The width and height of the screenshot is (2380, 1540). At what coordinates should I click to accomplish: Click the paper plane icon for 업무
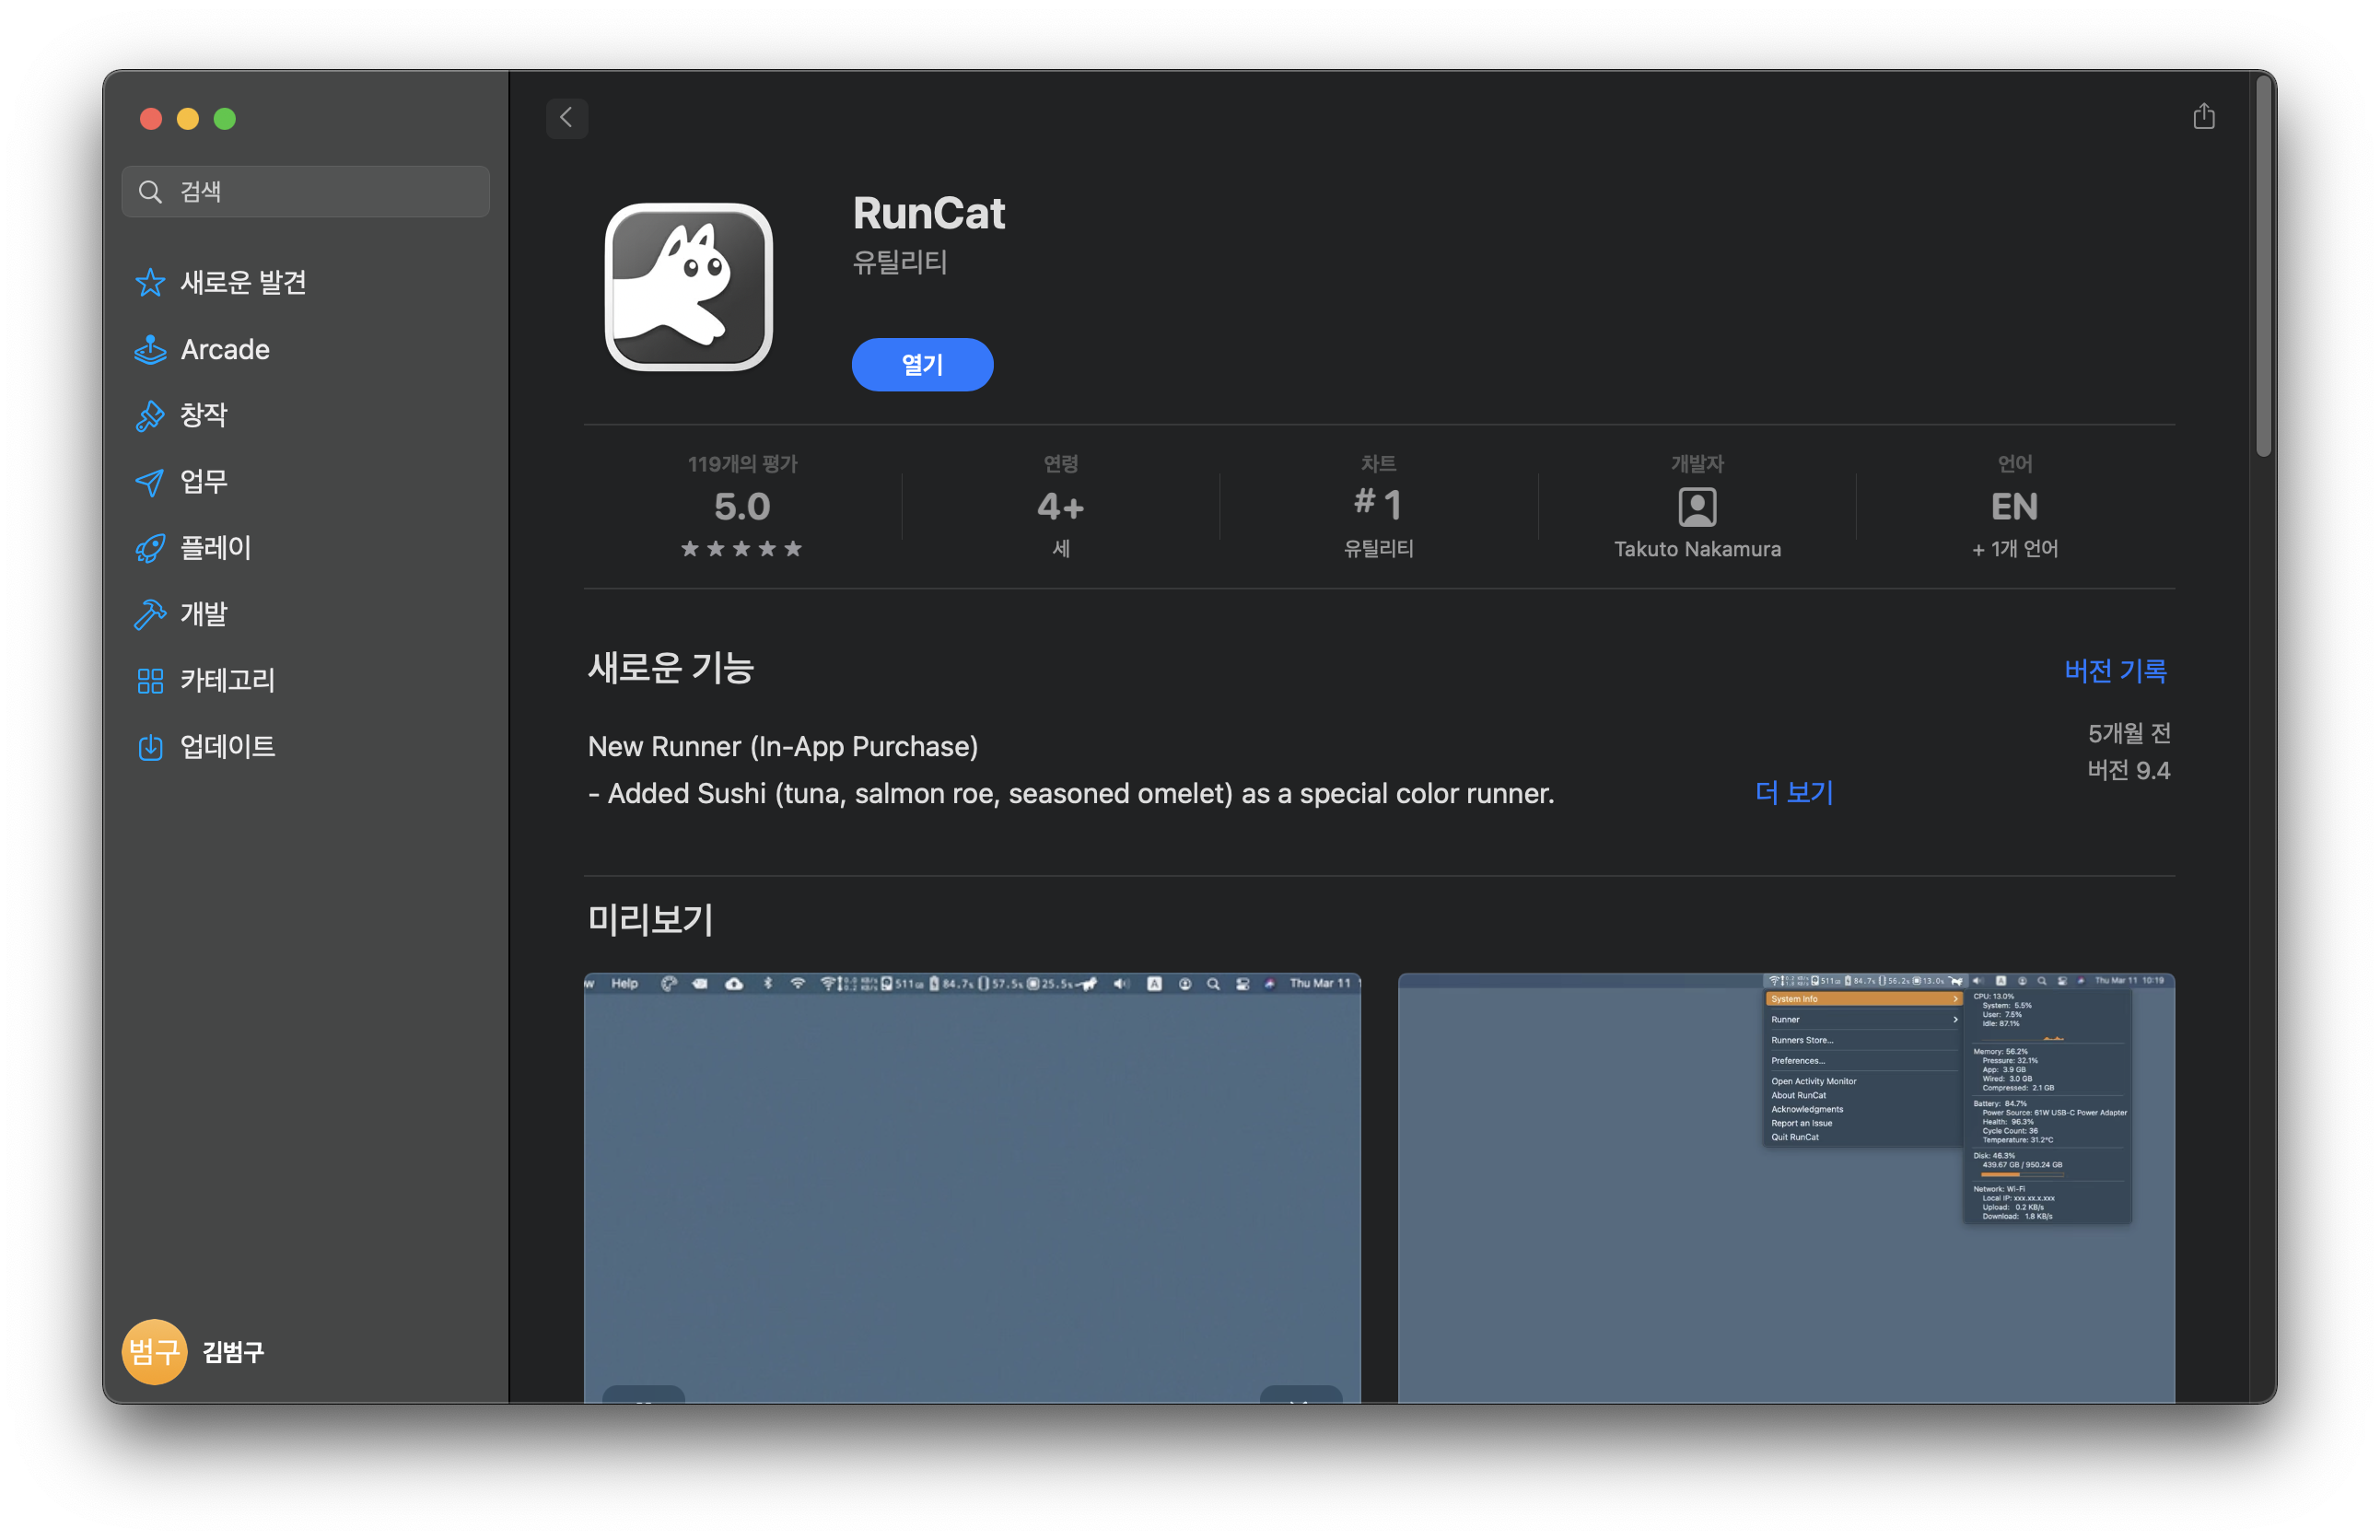(150, 482)
